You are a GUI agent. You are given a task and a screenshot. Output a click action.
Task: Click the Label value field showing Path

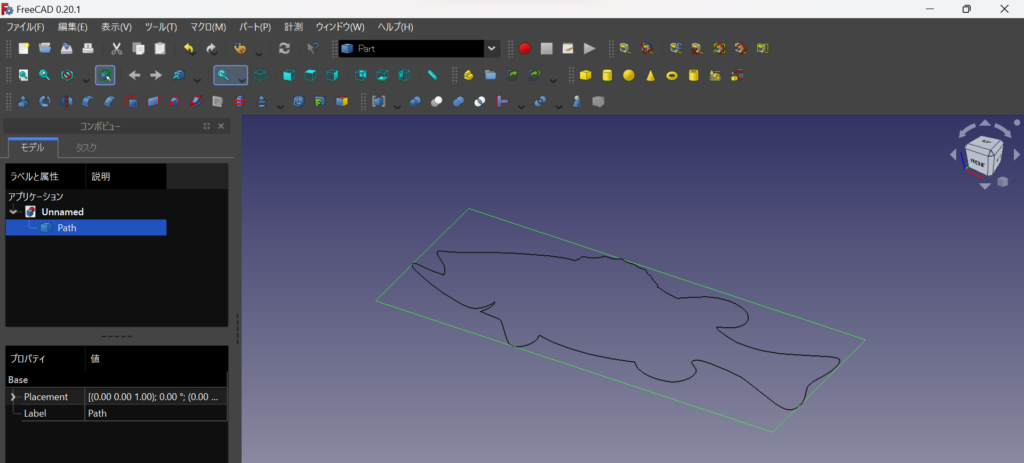click(156, 413)
